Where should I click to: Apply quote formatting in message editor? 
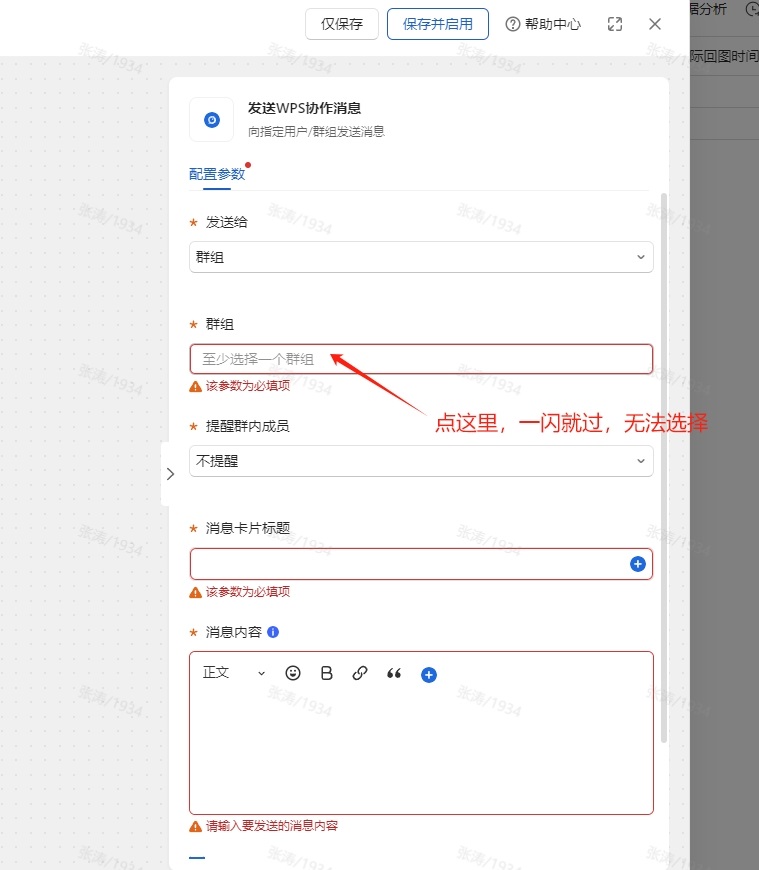394,674
